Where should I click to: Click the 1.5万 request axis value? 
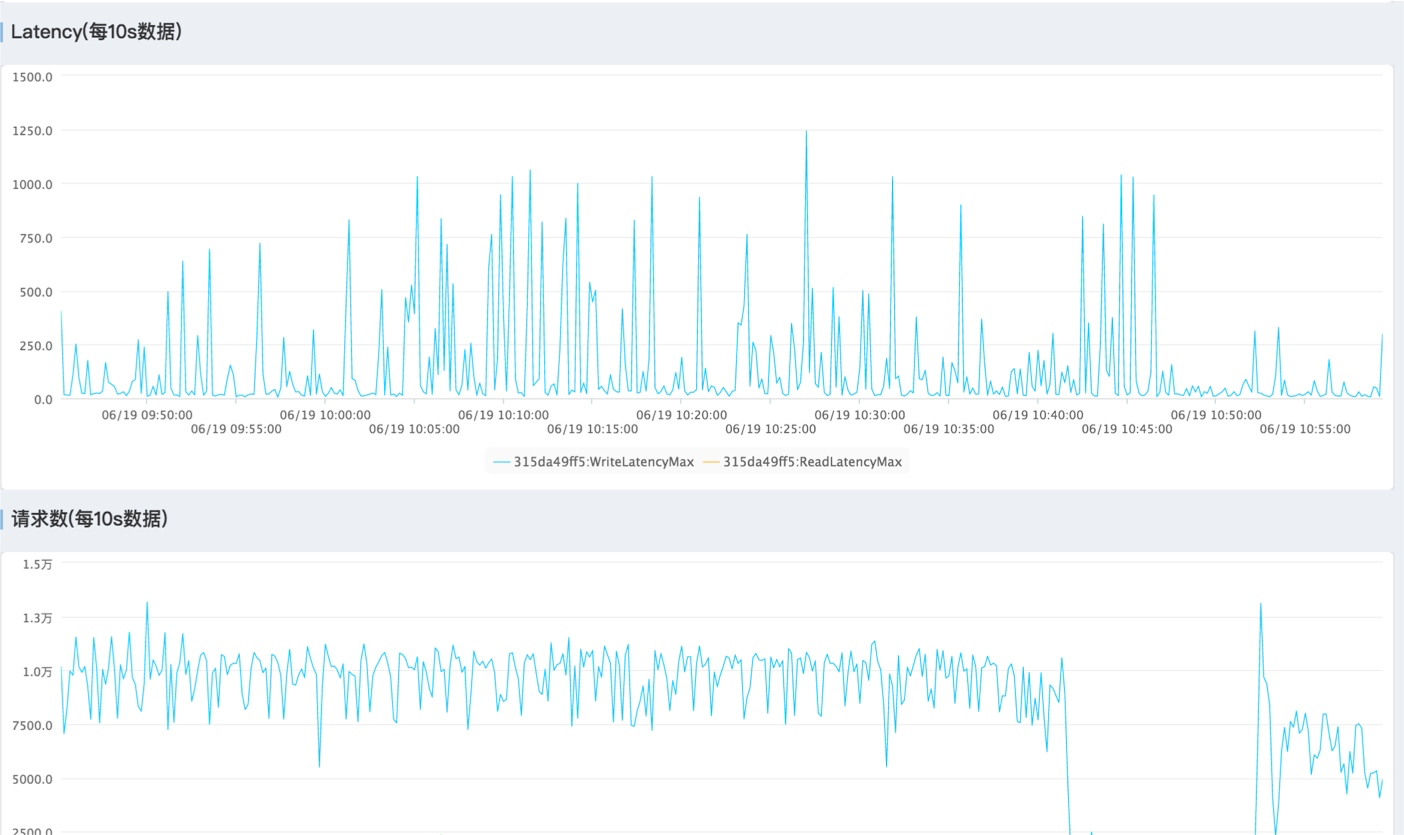(x=38, y=564)
